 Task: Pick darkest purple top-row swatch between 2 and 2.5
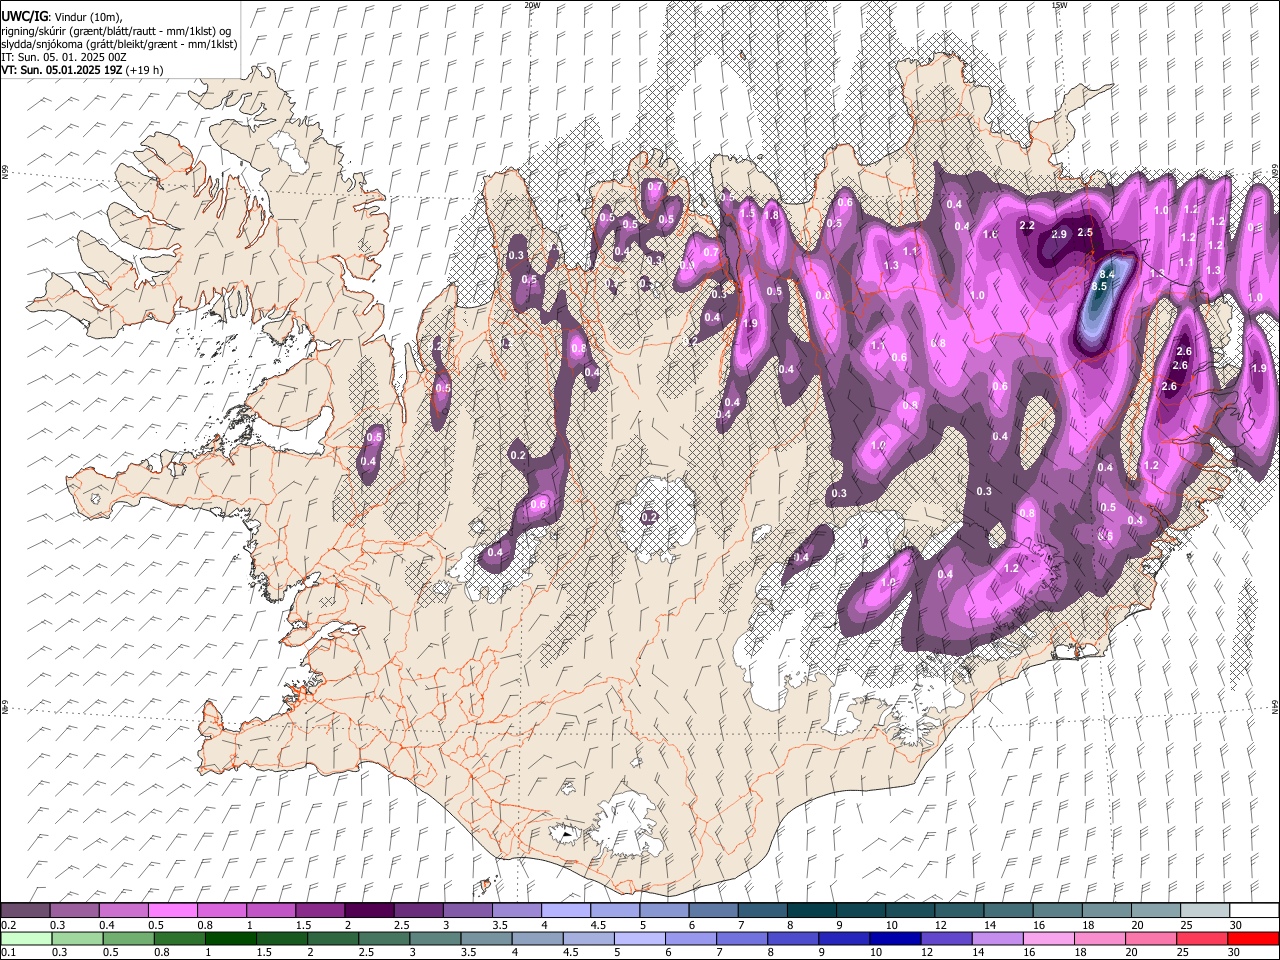368,911
